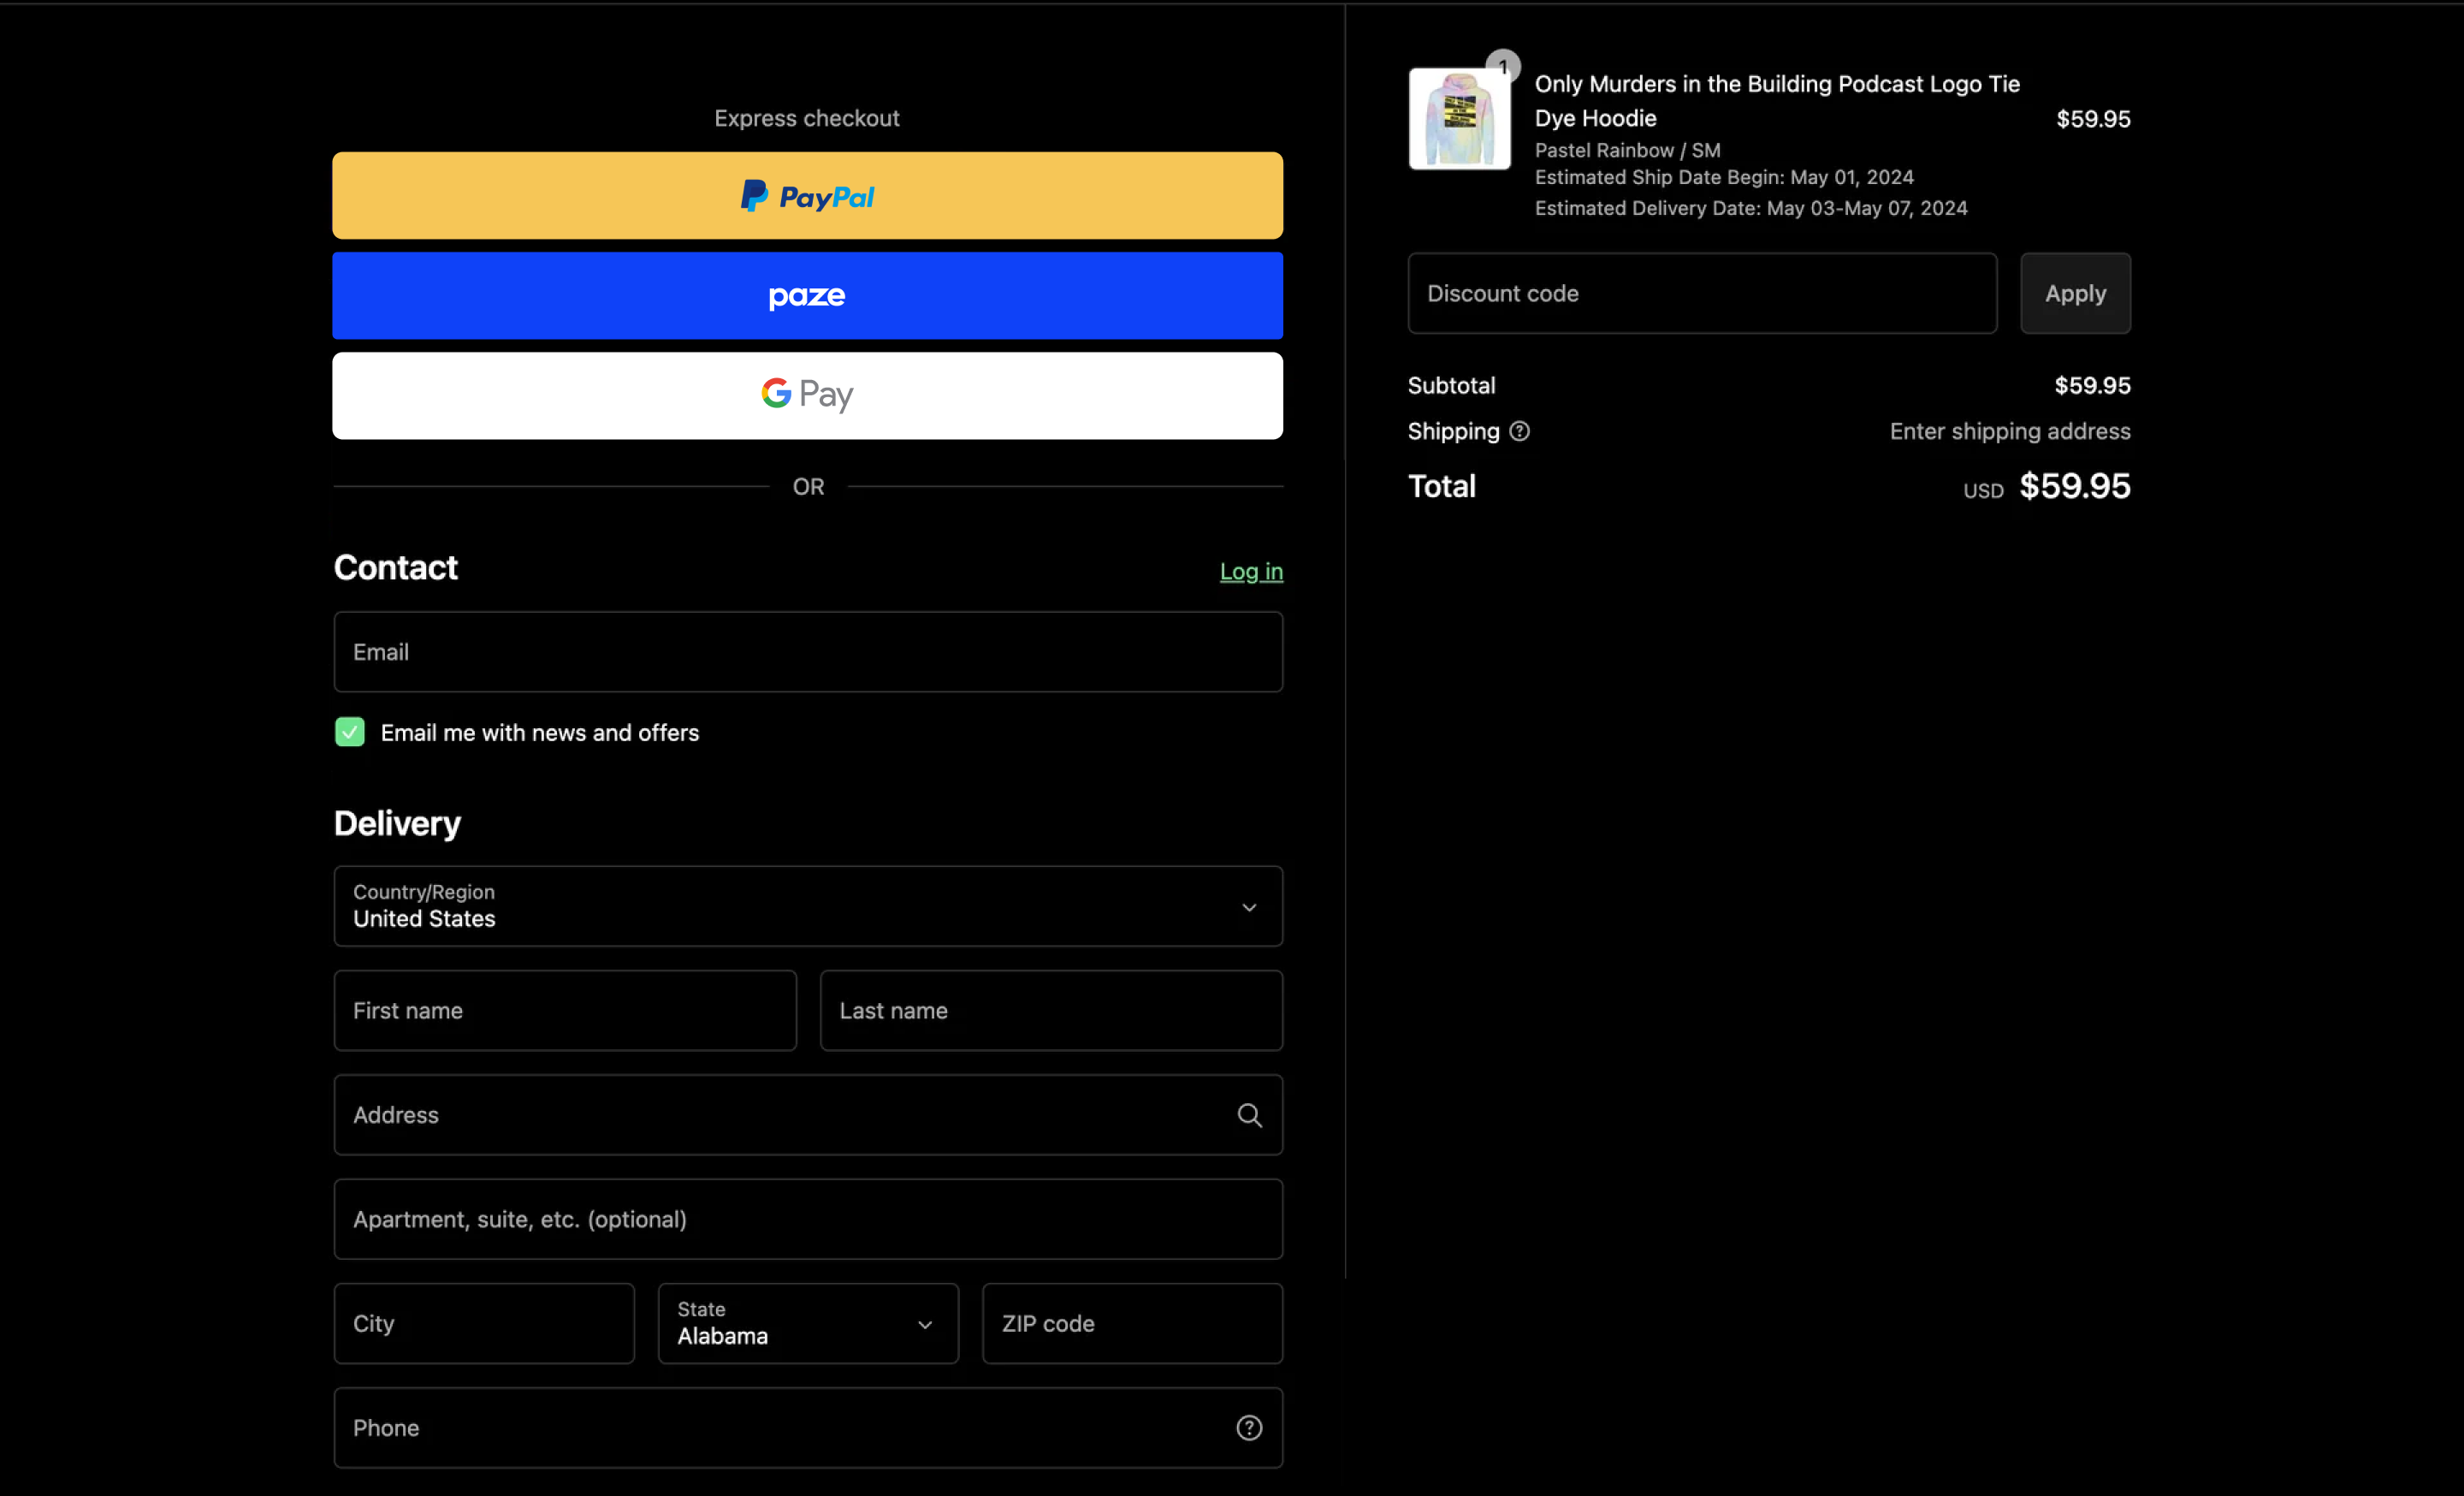
Task: Pay with the PayPal express button
Action: pos(807,196)
